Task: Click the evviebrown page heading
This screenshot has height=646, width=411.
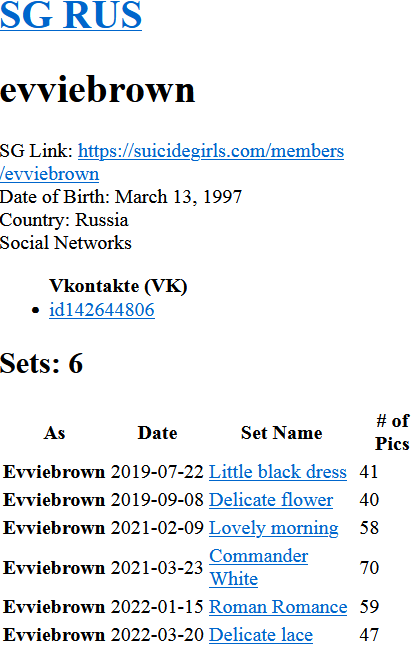Action: click(97, 89)
